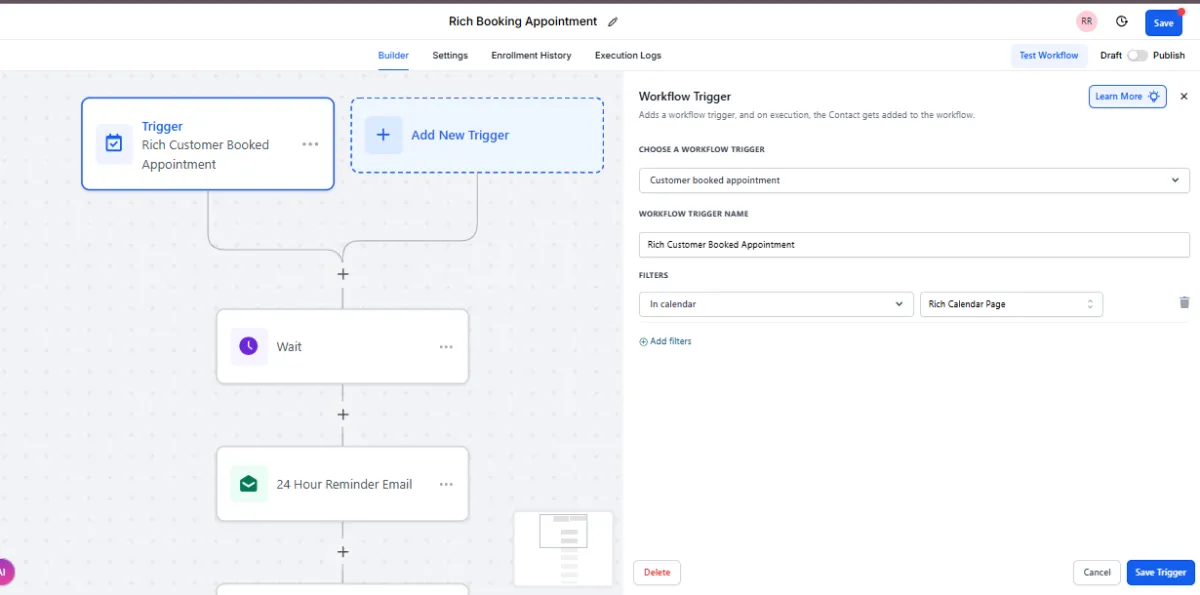Add step plus icon below Wait
The width and height of the screenshot is (1200, 595).
click(x=343, y=414)
